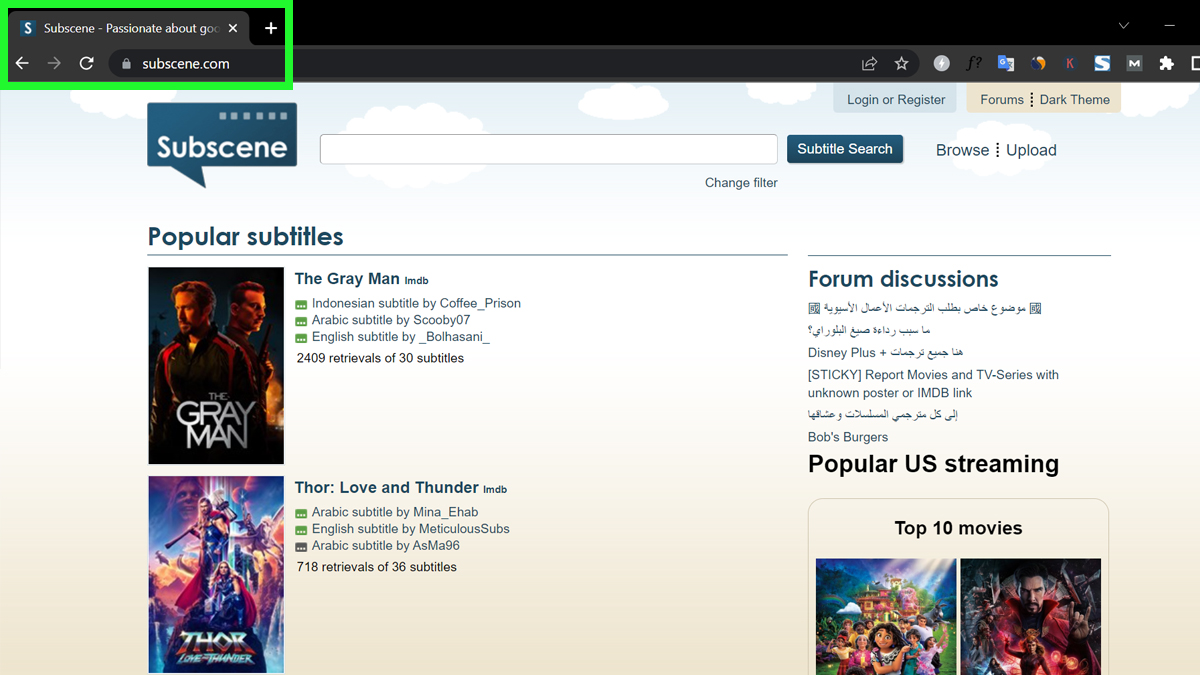Viewport: 1200px width, 675px height.
Task: Open a new tab with the plus button
Action: [x=270, y=28]
